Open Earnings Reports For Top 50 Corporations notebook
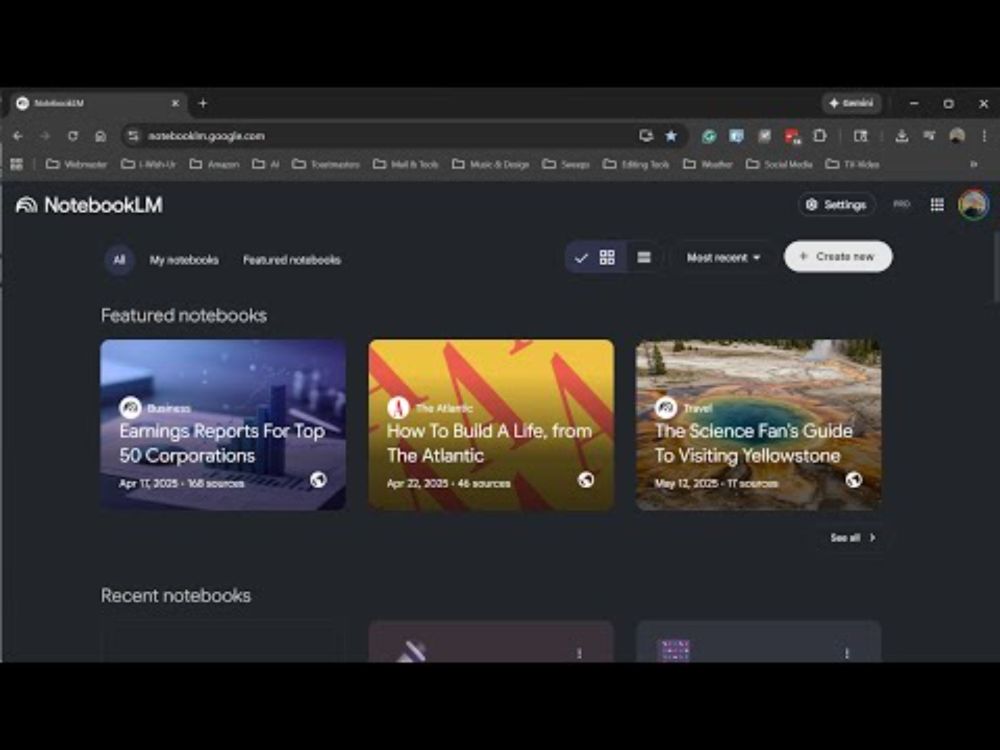The image size is (1000, 750). click(223, 425)
